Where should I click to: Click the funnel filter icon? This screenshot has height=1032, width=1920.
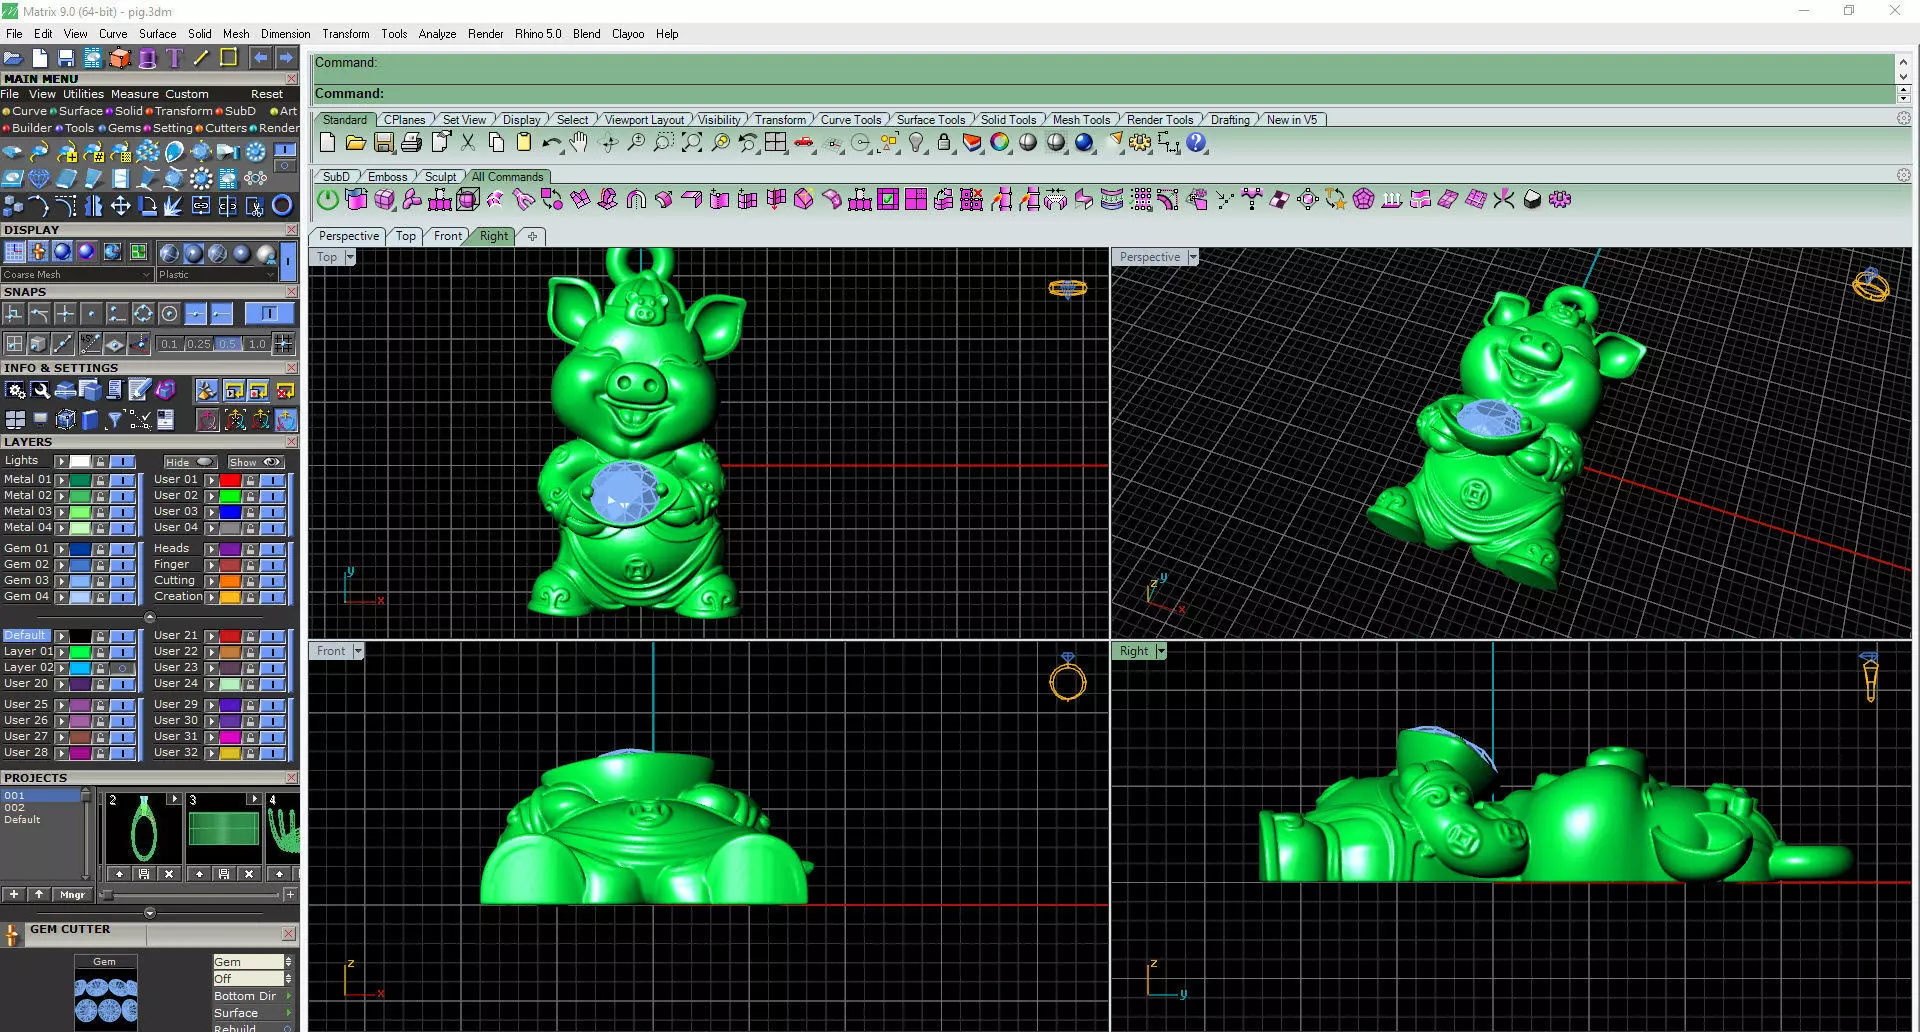click(x=114, y=419)
